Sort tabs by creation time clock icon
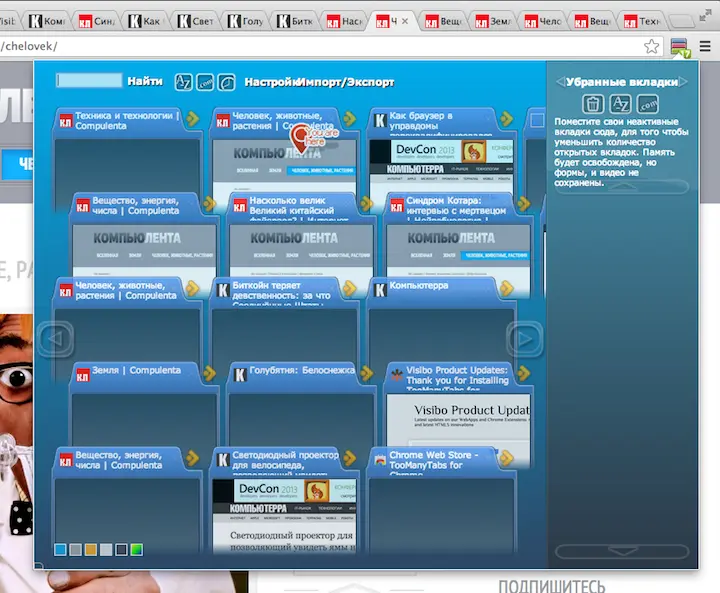 coord(226,82)
